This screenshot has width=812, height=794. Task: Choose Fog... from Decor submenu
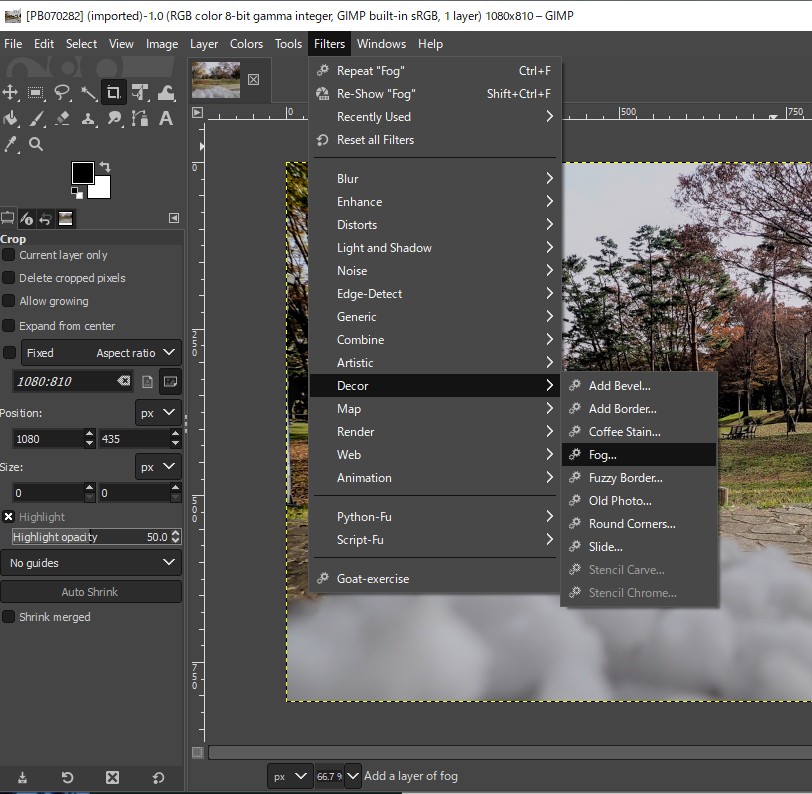point(639,455)
